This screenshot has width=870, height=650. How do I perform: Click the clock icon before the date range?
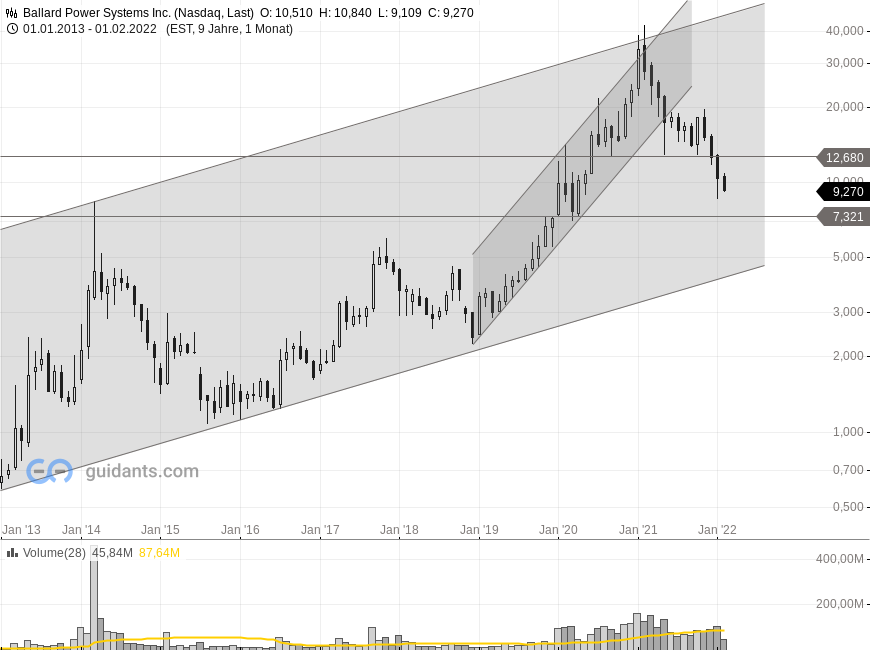click(x=11, y=29)
